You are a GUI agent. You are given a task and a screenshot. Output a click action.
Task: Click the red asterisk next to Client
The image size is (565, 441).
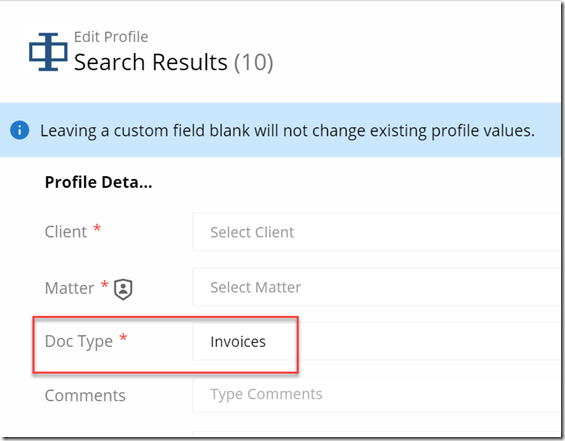(97, 228)
